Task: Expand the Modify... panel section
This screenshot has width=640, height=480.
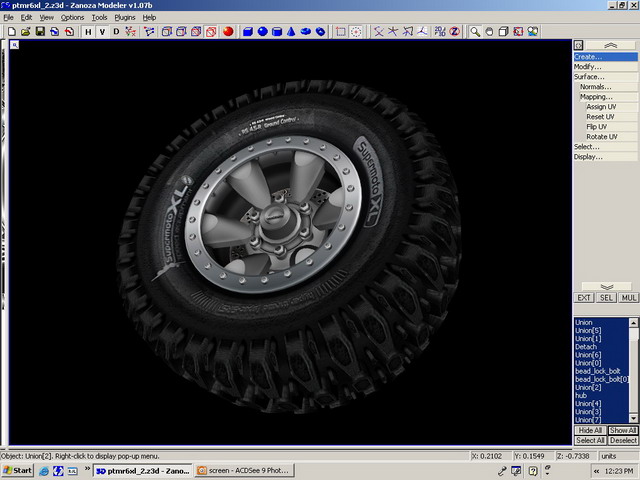Action: [588, 67]
